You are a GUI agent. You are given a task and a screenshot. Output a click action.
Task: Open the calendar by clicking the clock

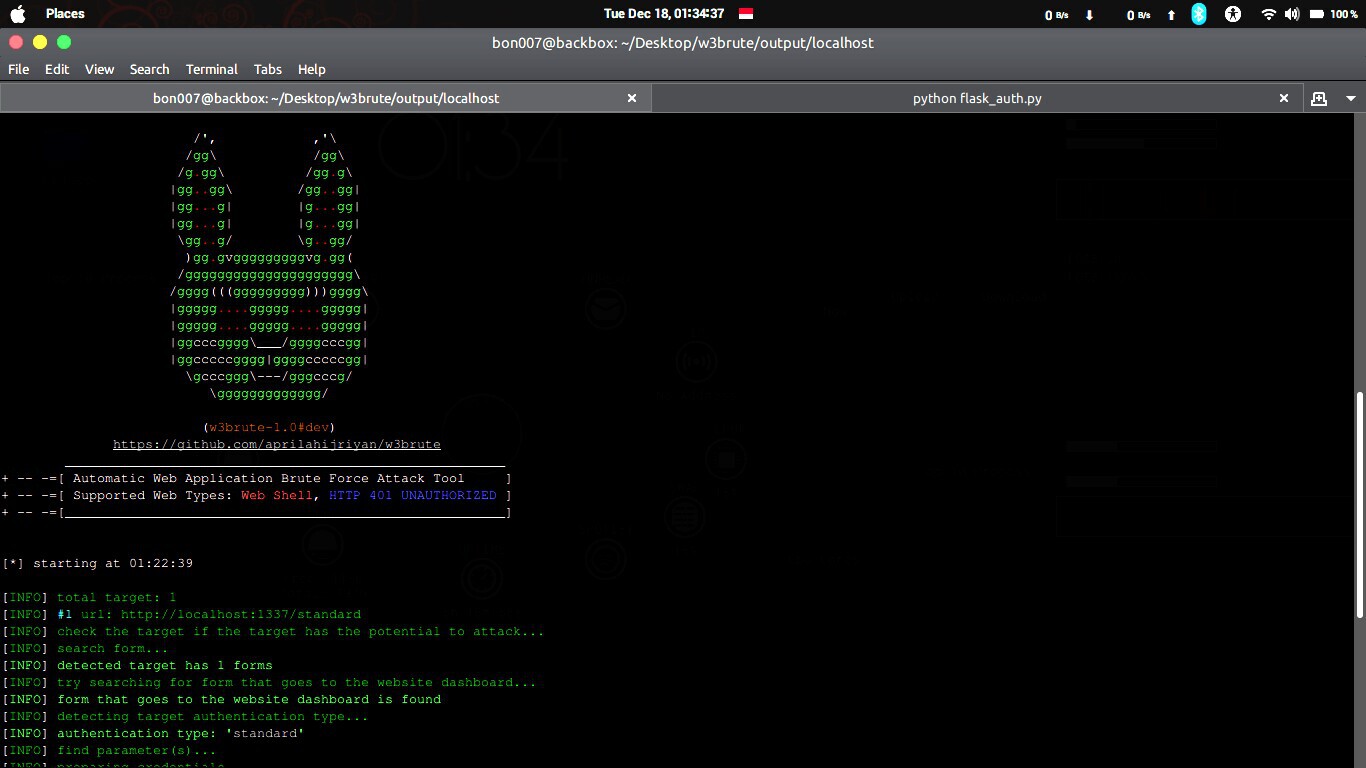(x=664, y=14)
